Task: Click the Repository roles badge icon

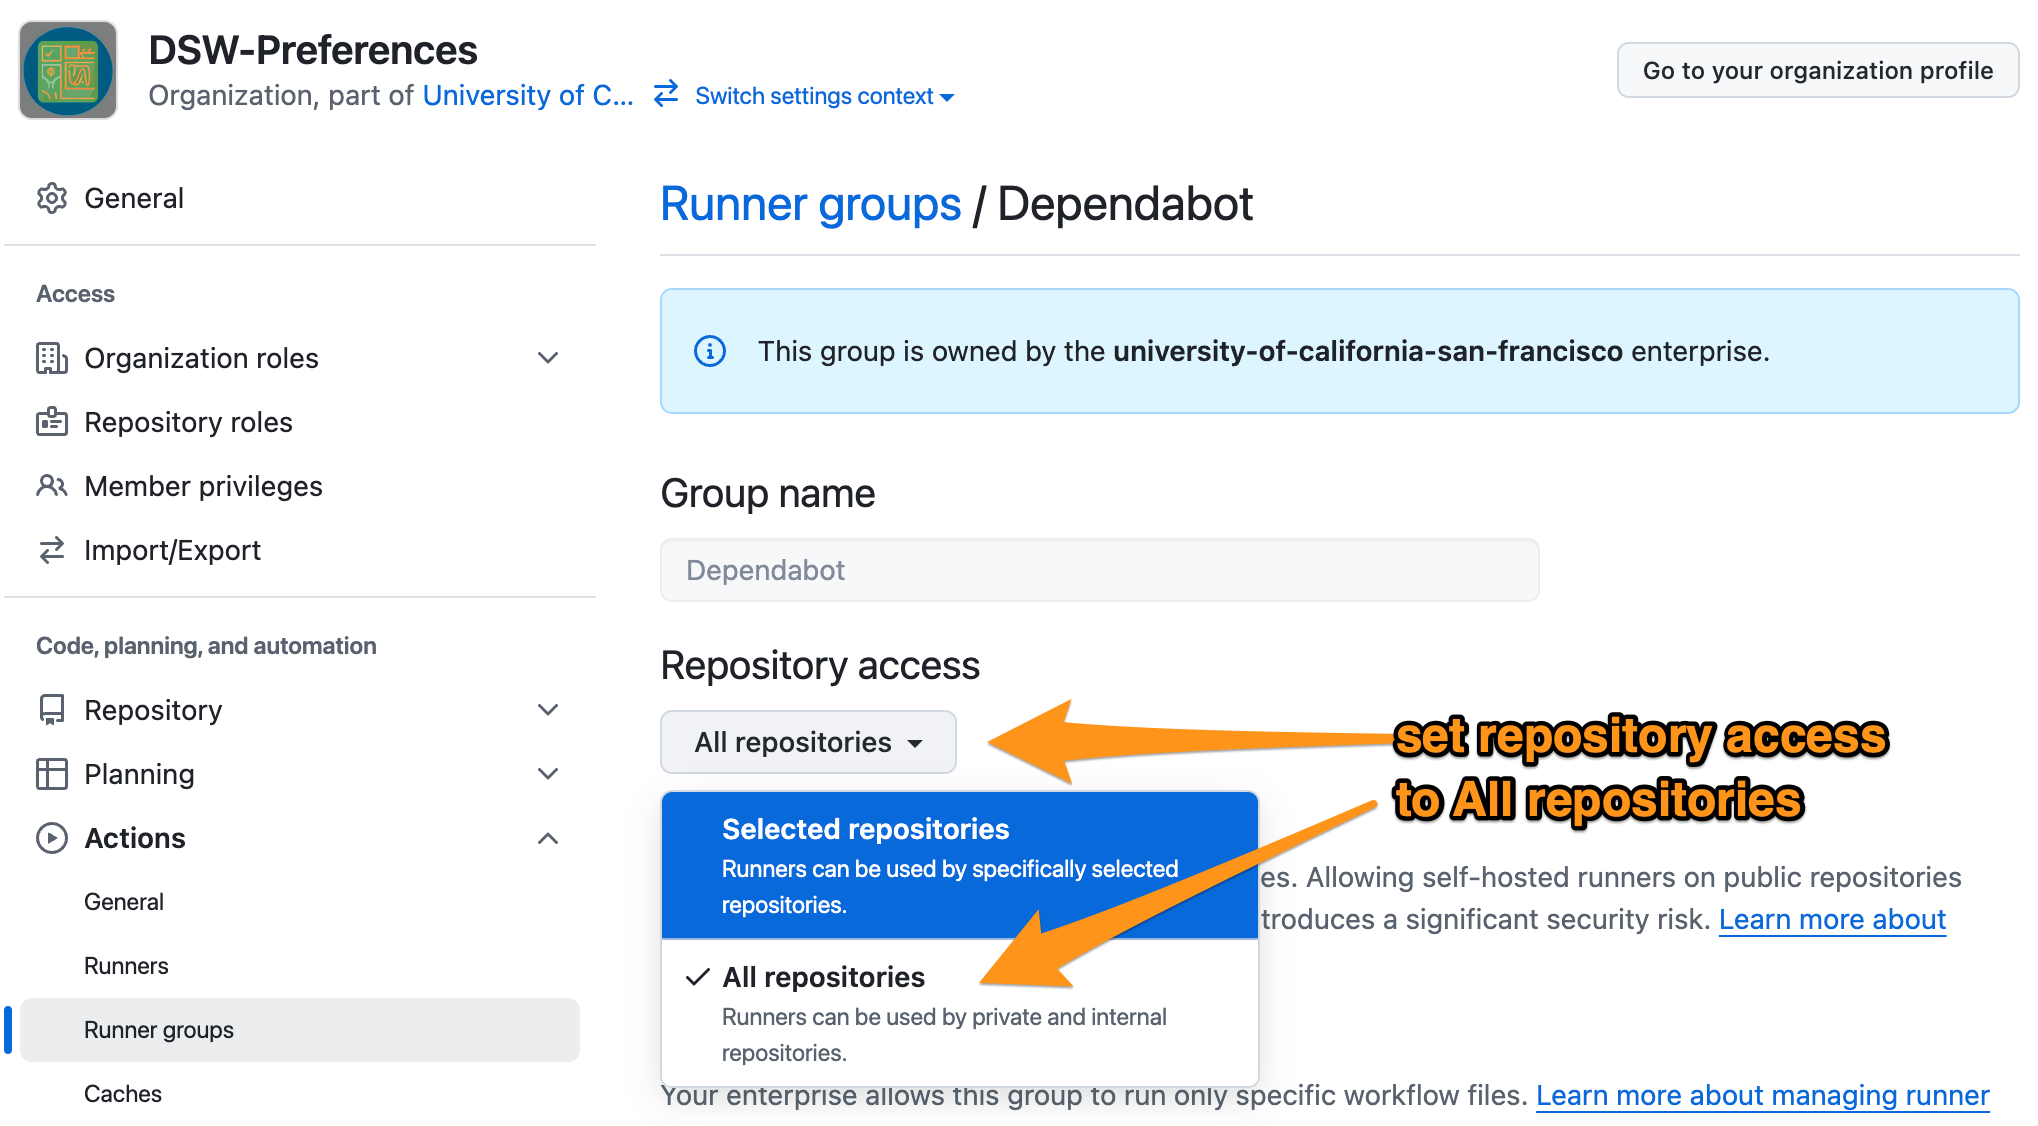Action: [x=52, y=422]
